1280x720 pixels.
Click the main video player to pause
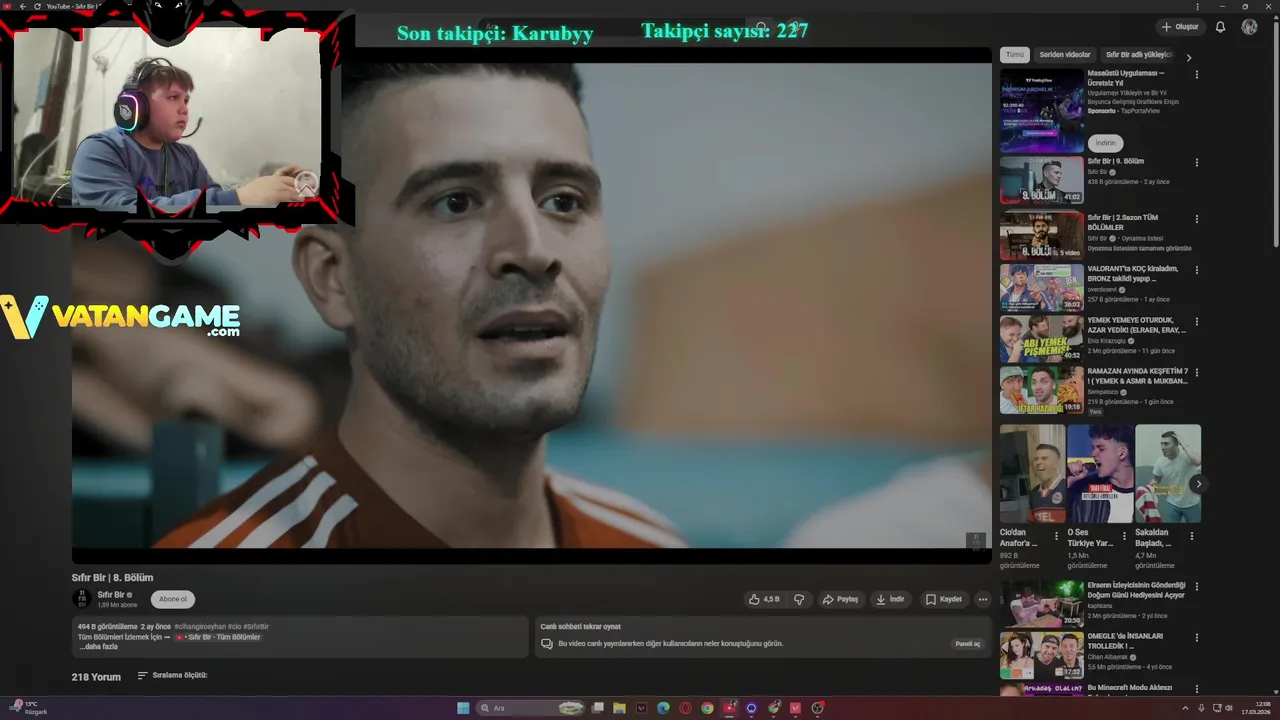(532, 305)
